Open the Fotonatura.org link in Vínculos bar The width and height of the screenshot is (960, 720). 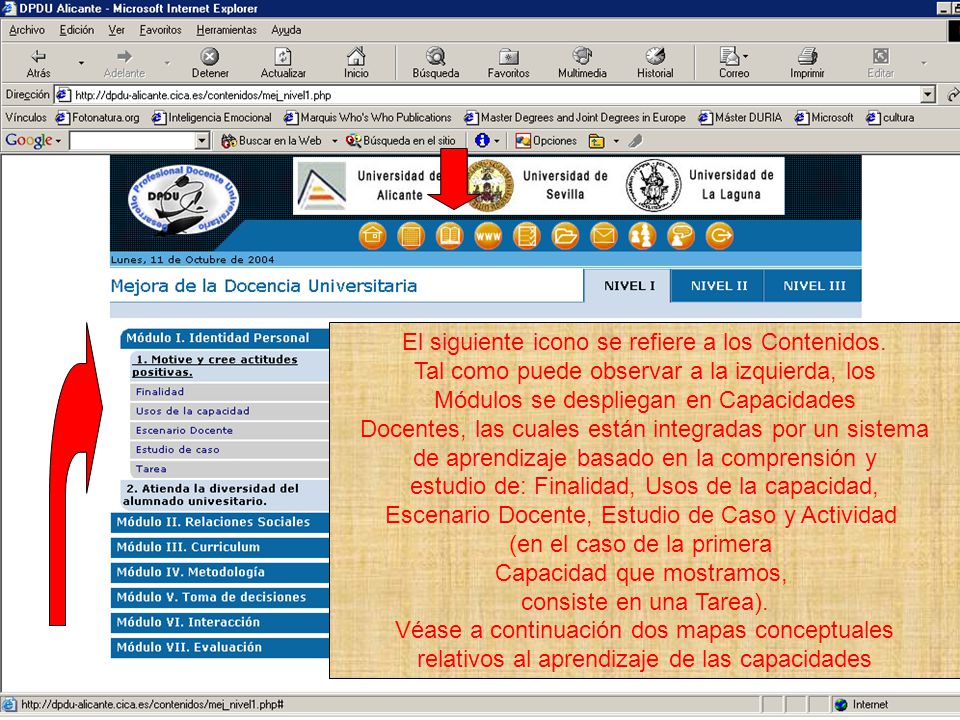(98, 118)
